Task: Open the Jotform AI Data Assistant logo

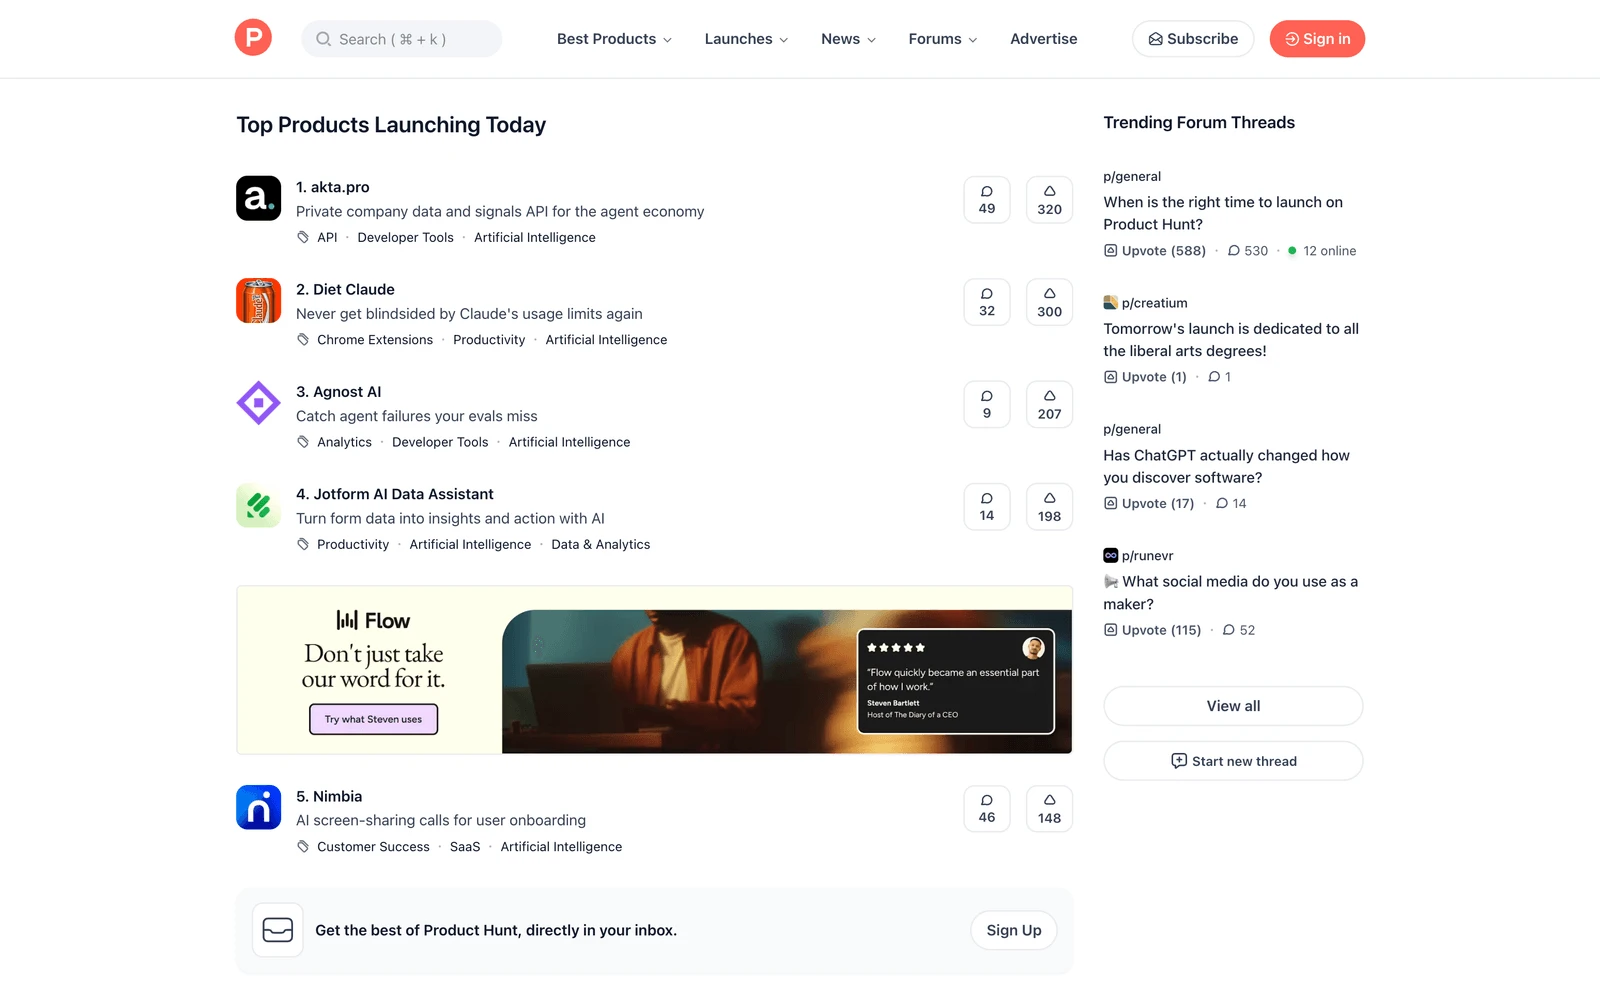Action: coord(258,505)
